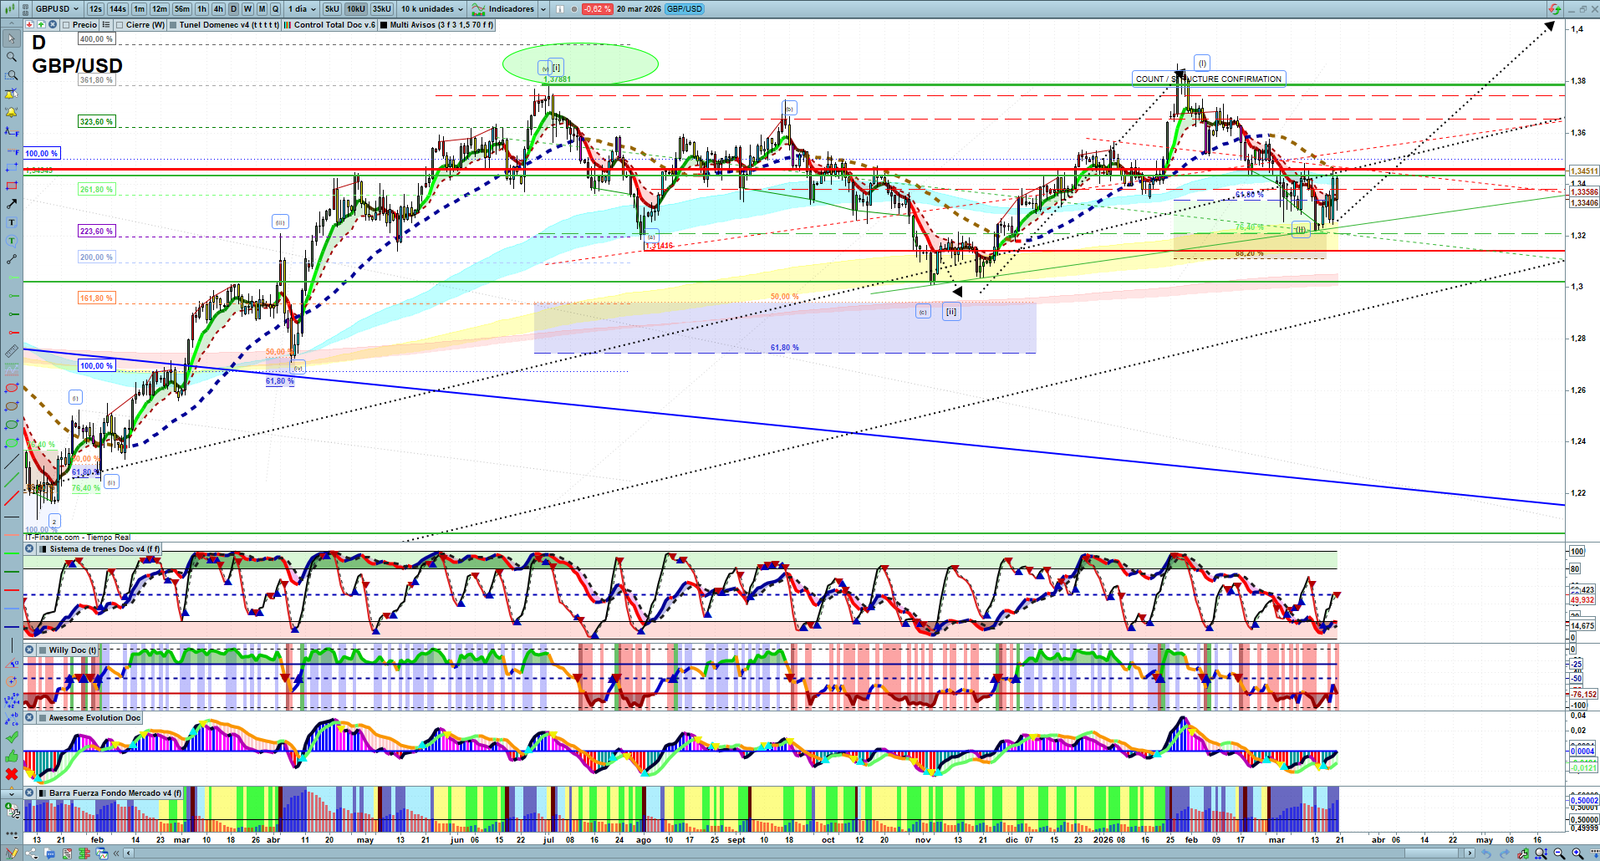Viewport: 1600px width, 861px height.
Task: Toggle the Cierre (W) checkbox
Action: (120, 25)
